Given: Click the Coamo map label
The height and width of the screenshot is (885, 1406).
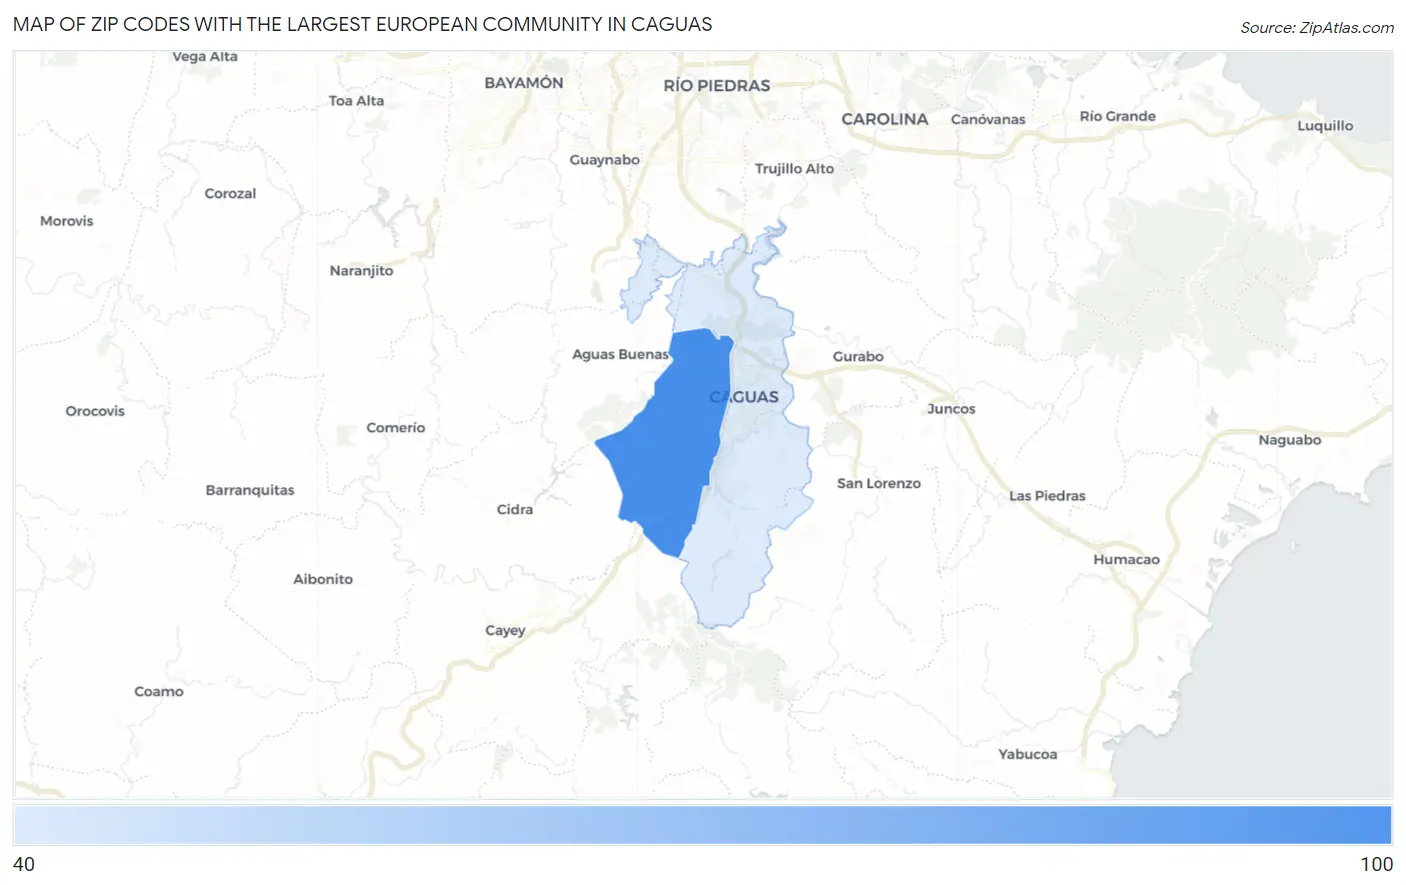Looking at the screenshot, I should pyautogui.click(x=159, y=692).
